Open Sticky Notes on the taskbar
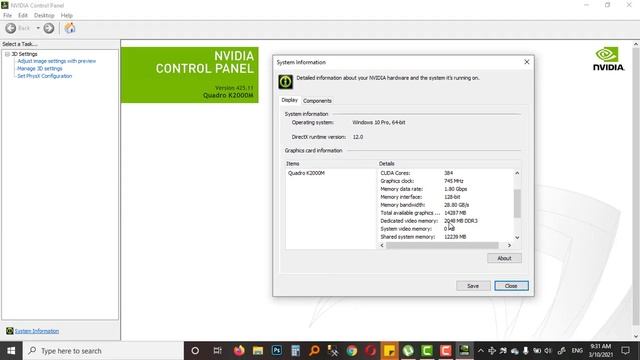640x360 pixels. pos(389,351)
